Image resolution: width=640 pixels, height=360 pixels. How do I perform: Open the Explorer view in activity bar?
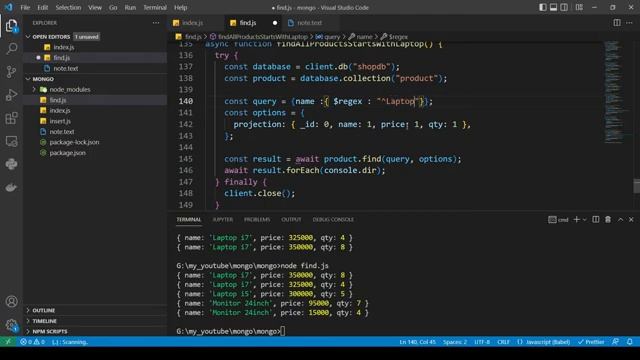[x=11, y=26]
